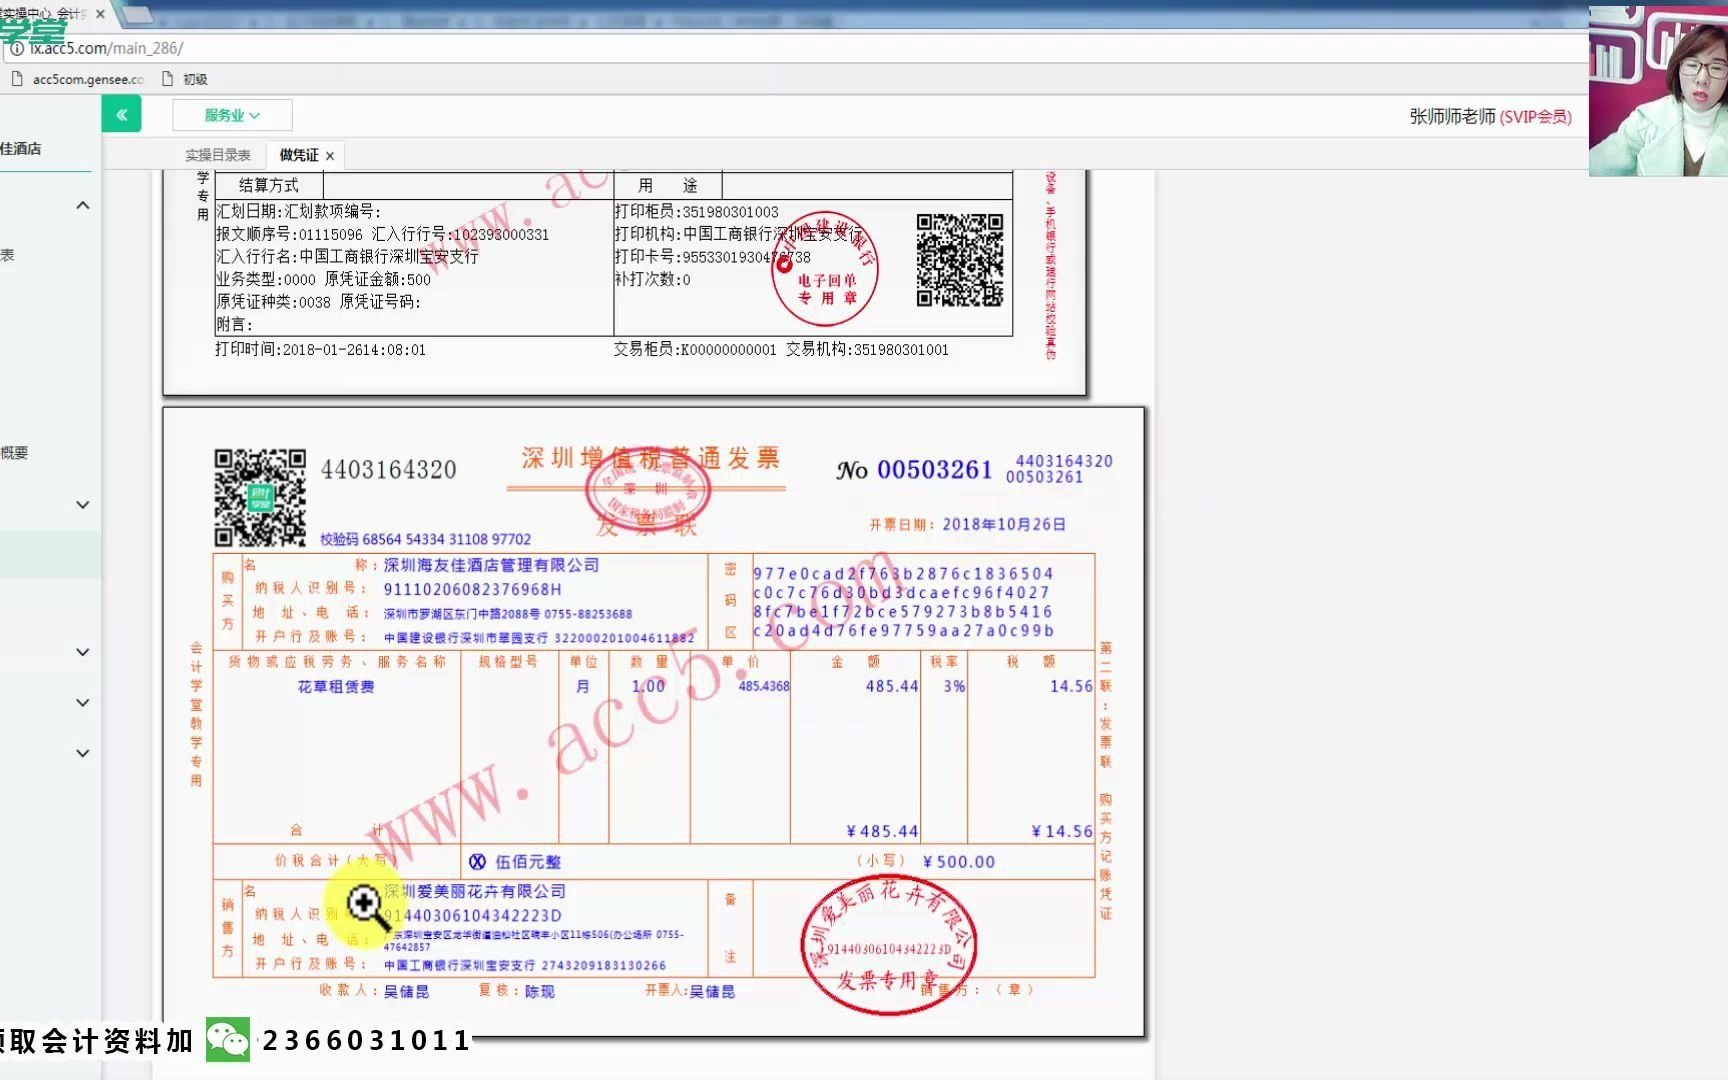The image size is (1728, 1080).
Task: Click the tax amount 14.56 cell
Action: (x=1071, y=686)
